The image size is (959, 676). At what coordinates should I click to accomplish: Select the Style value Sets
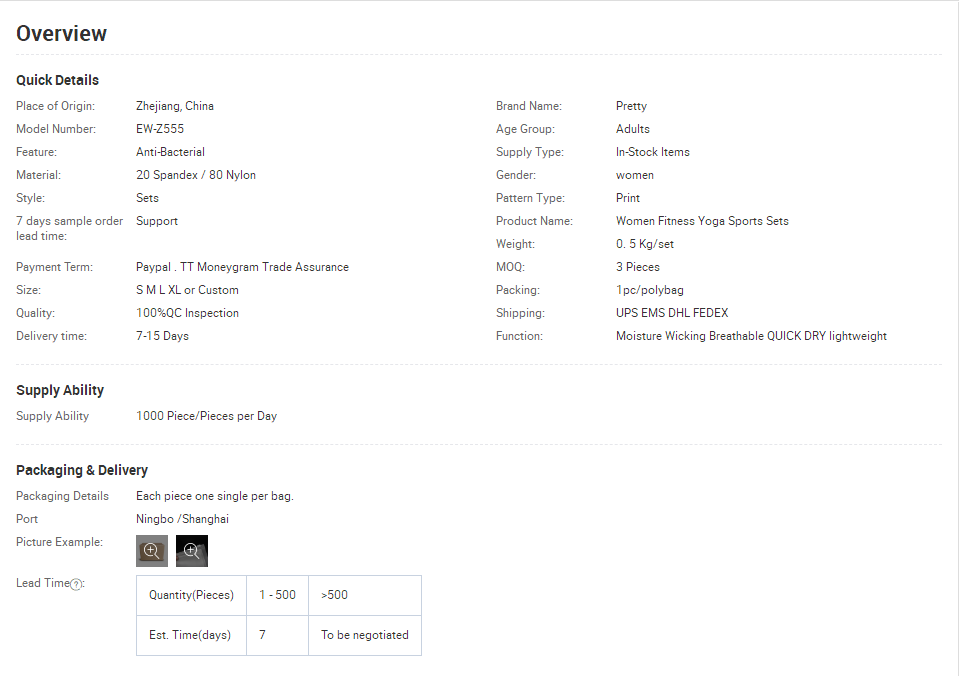click(x=147, y=198)
